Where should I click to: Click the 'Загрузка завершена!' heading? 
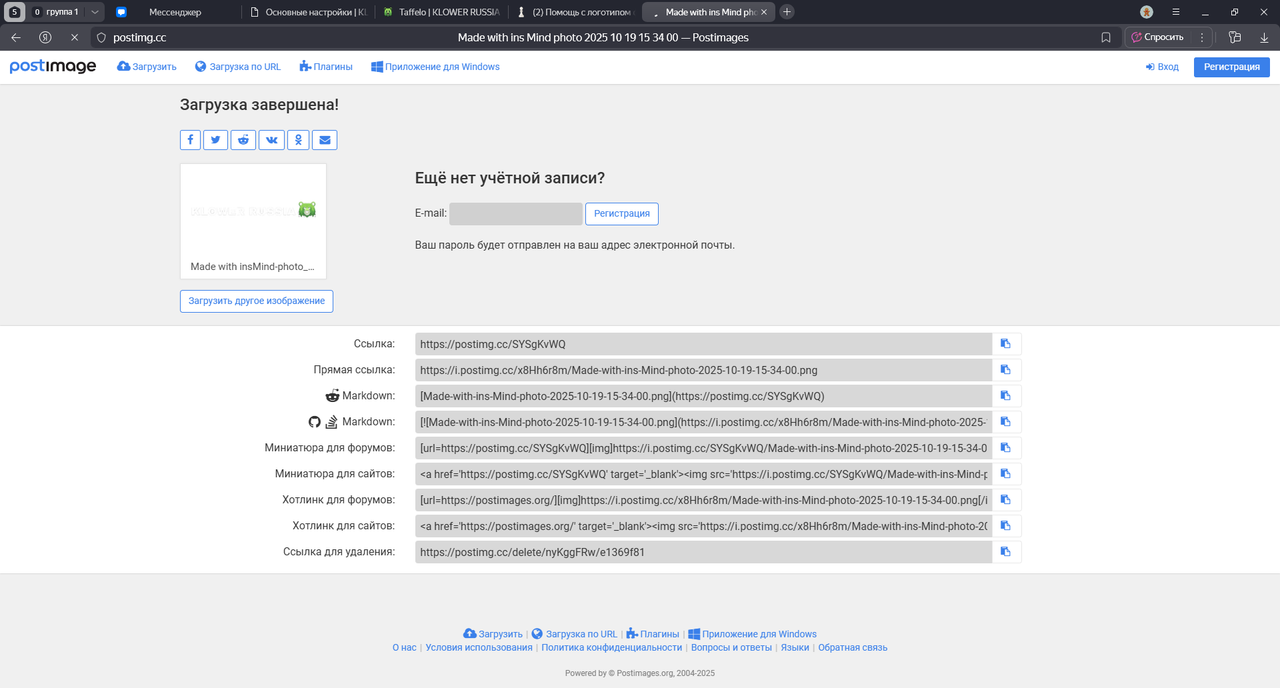pos(259,104)
